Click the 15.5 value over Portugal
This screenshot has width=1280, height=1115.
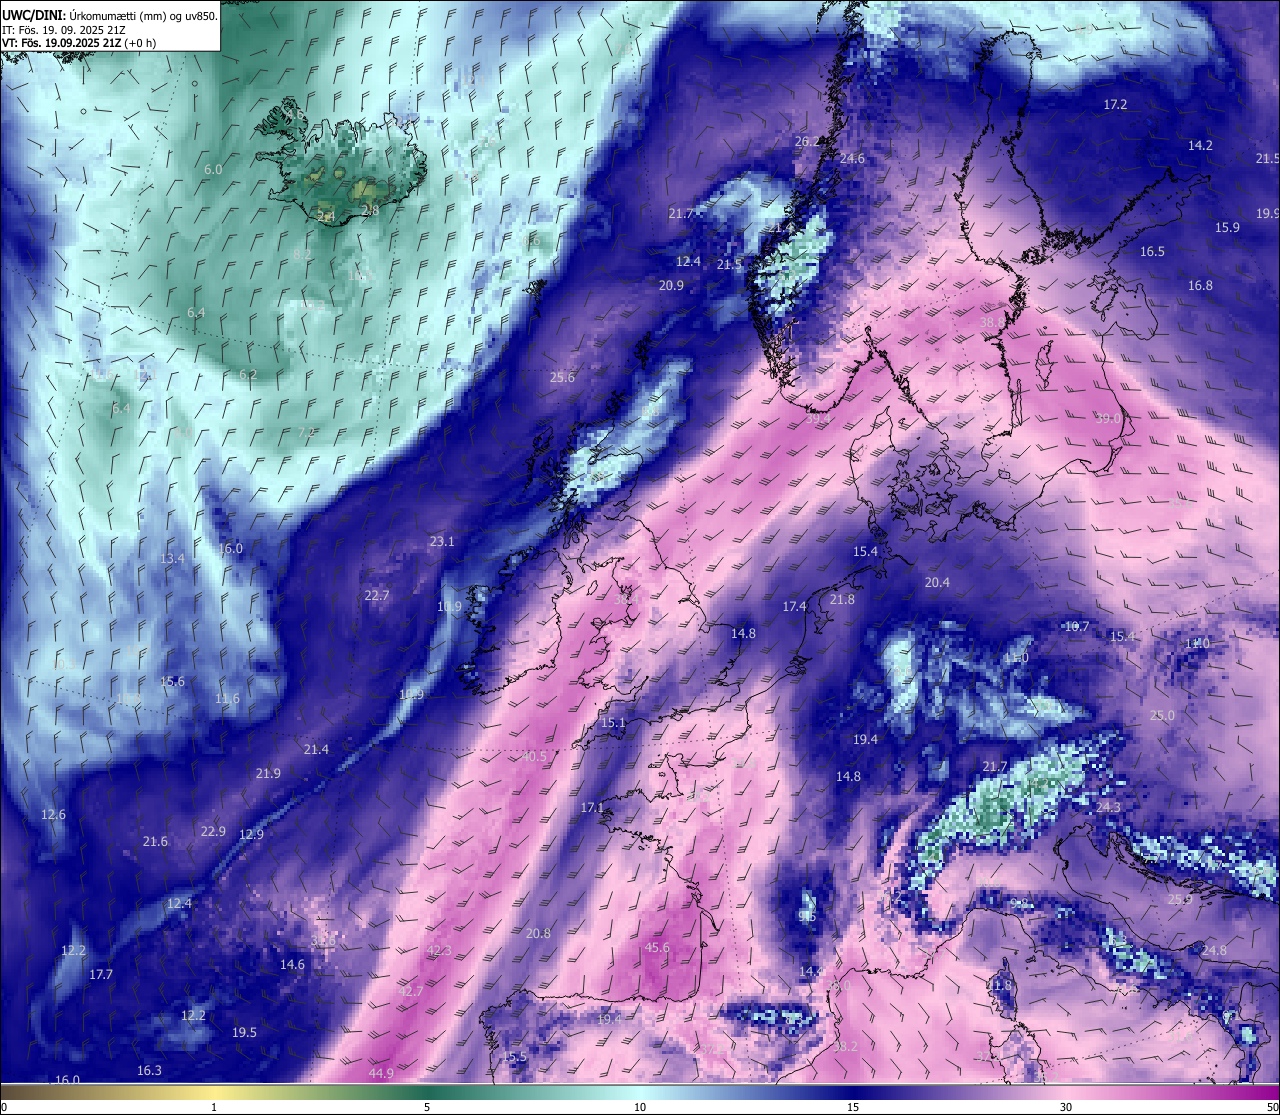[x=514, y=1057]
